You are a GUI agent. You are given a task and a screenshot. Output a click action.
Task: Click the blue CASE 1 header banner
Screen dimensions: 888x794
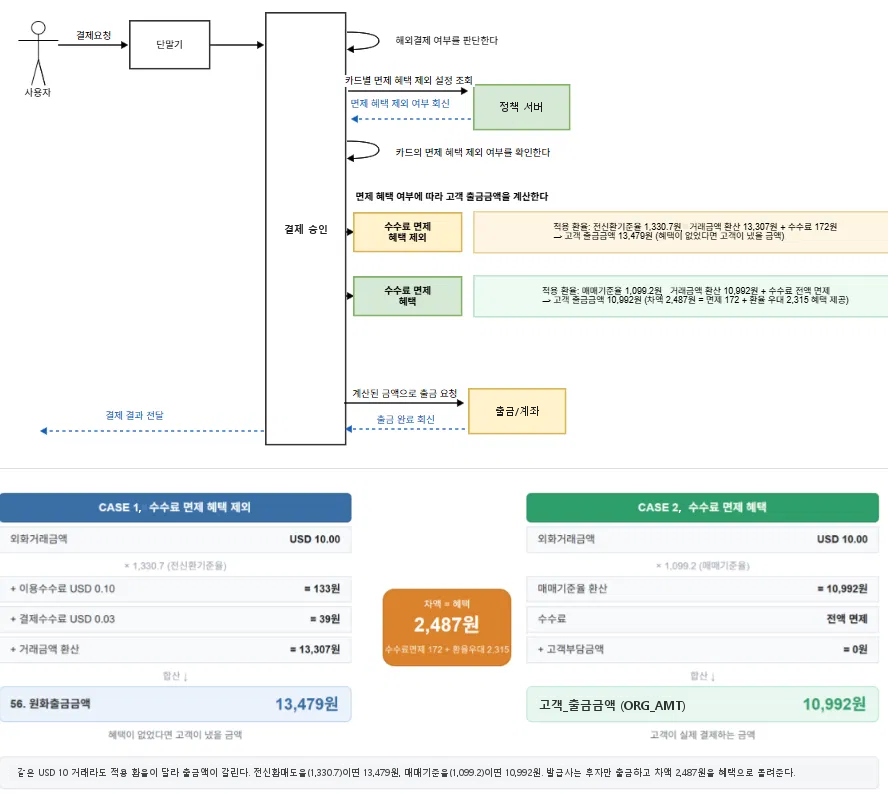176,507
